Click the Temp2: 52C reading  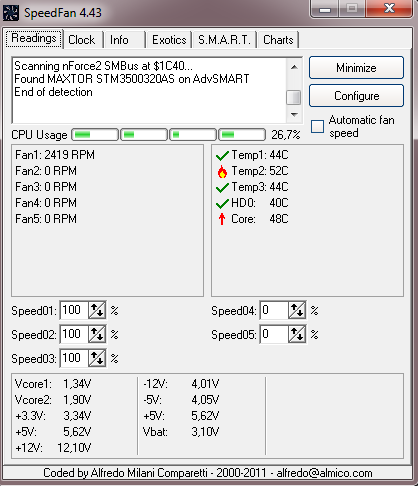[260, 171]
